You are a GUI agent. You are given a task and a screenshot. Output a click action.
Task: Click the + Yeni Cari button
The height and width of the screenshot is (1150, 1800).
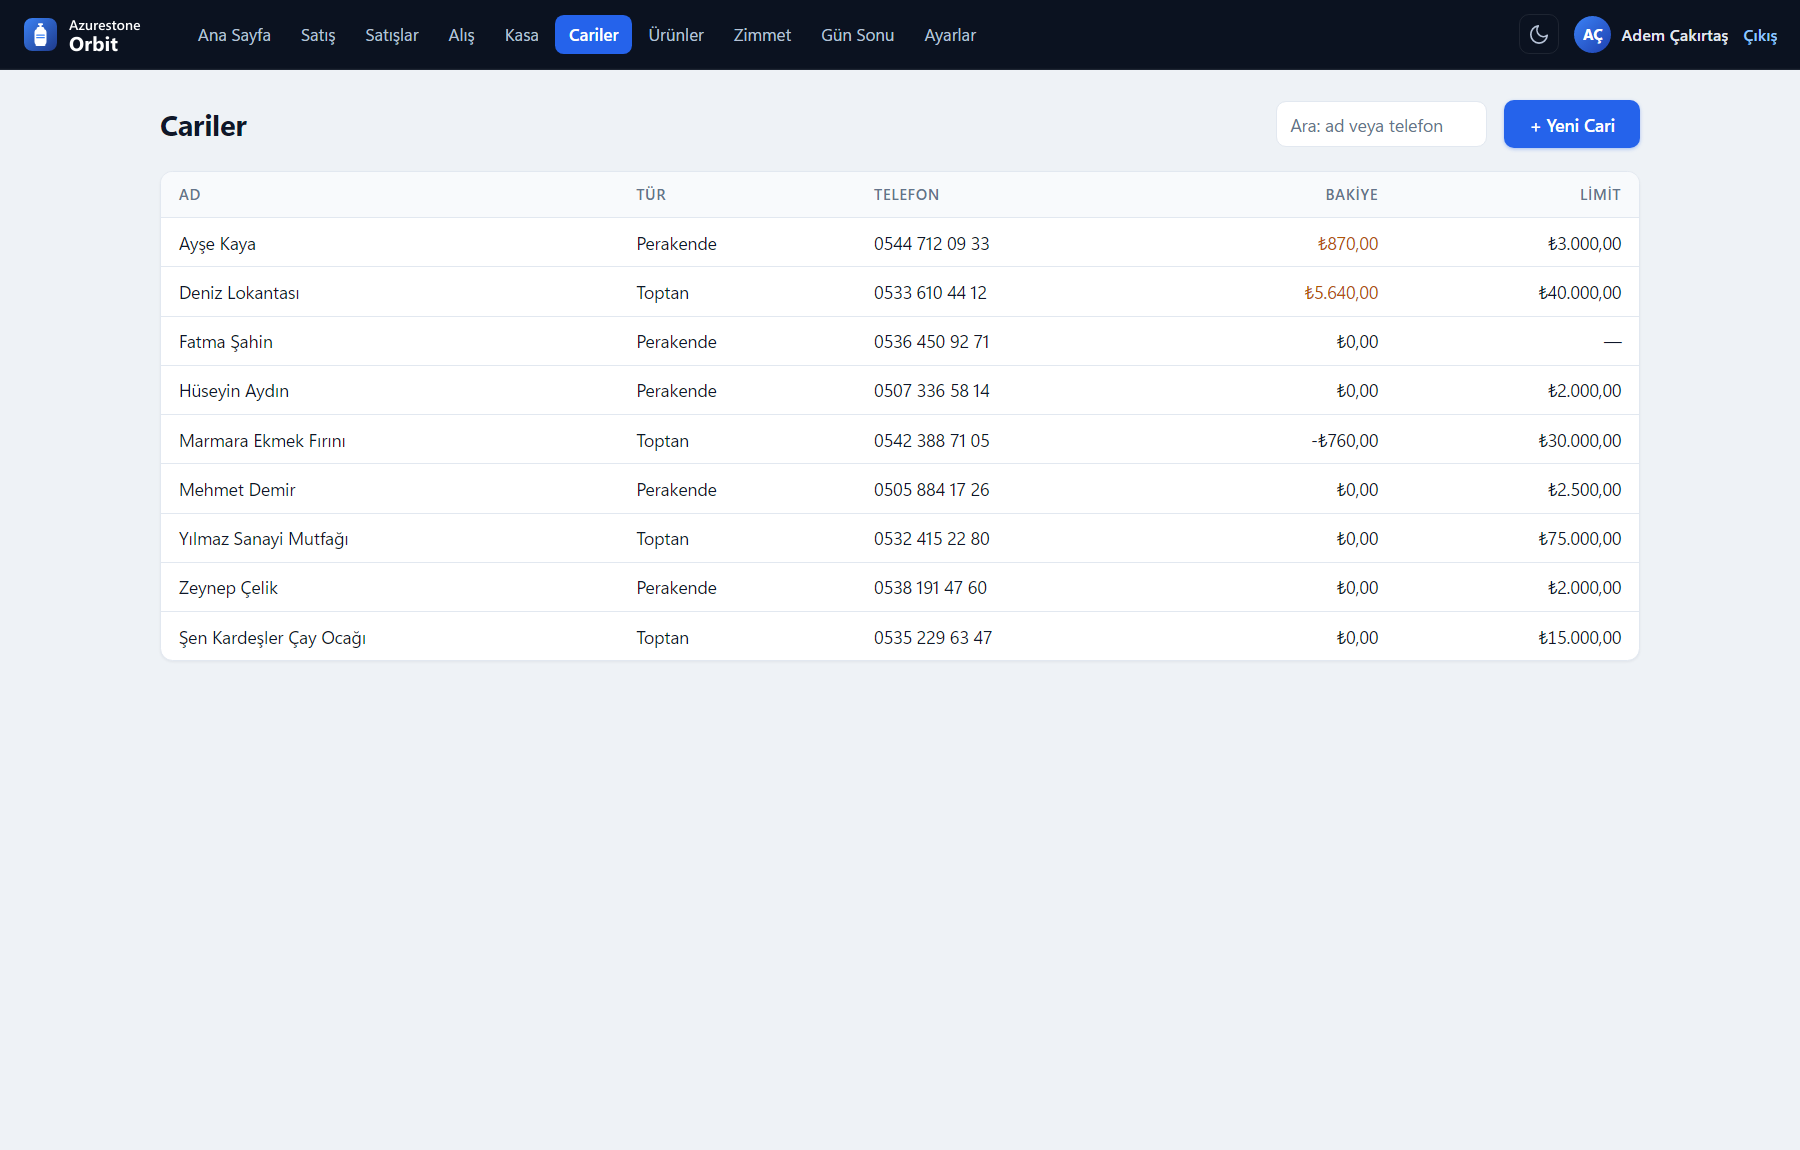click(1572, 125)
